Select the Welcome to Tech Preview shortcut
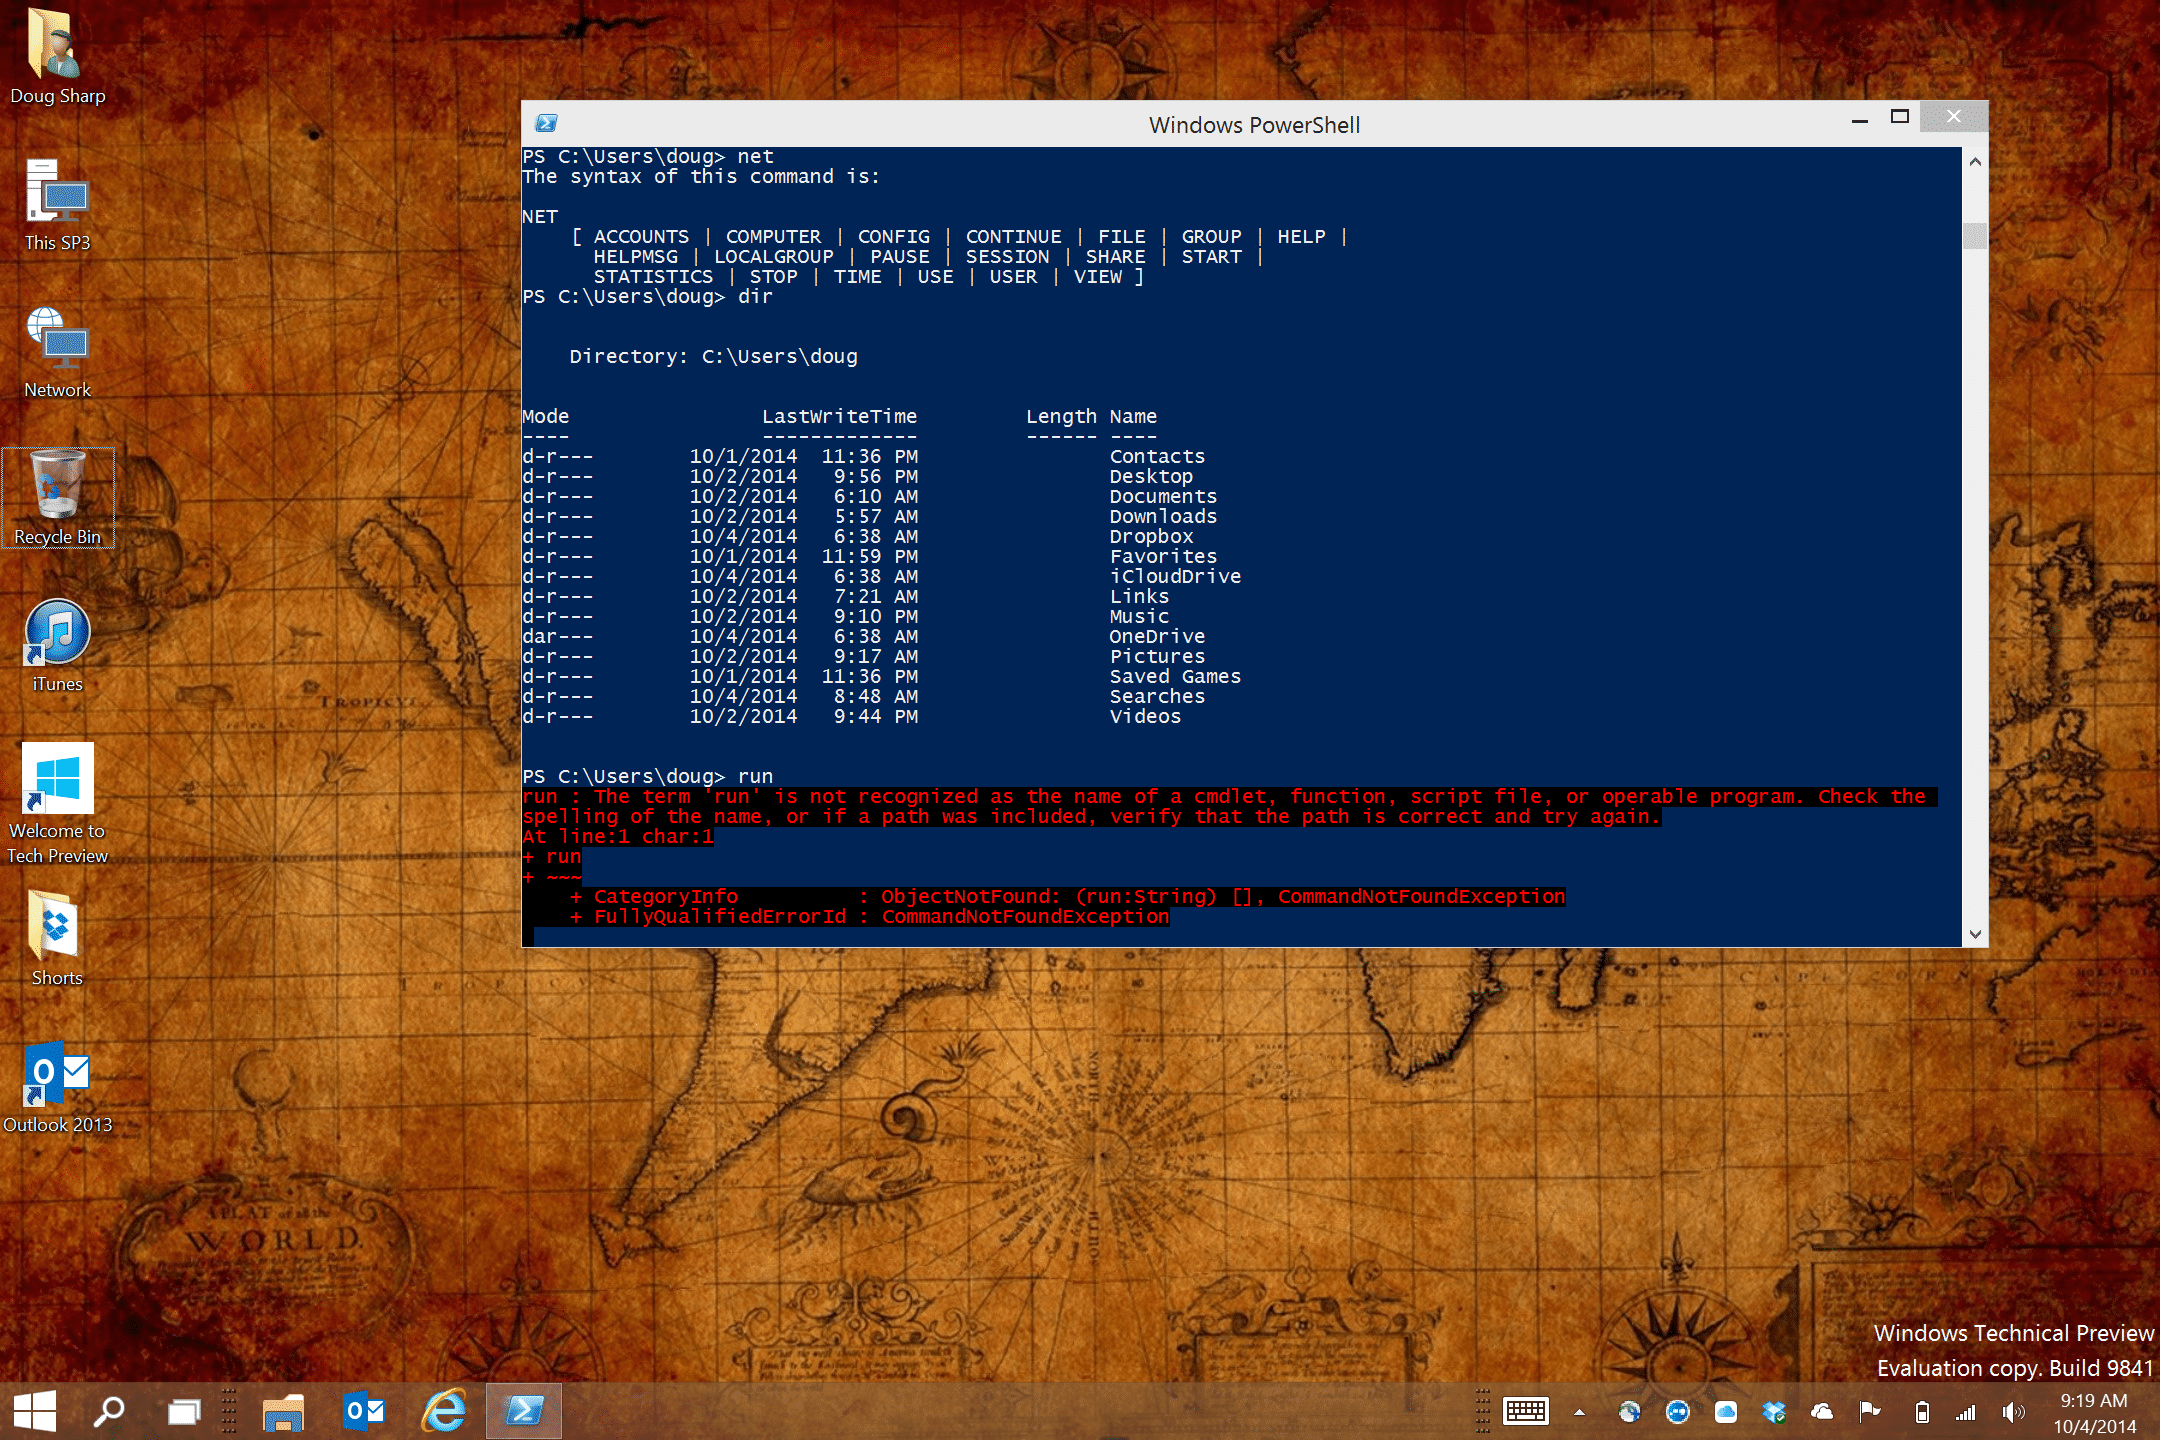The width and height of the screenshot is (2160, 1440). 57,803
